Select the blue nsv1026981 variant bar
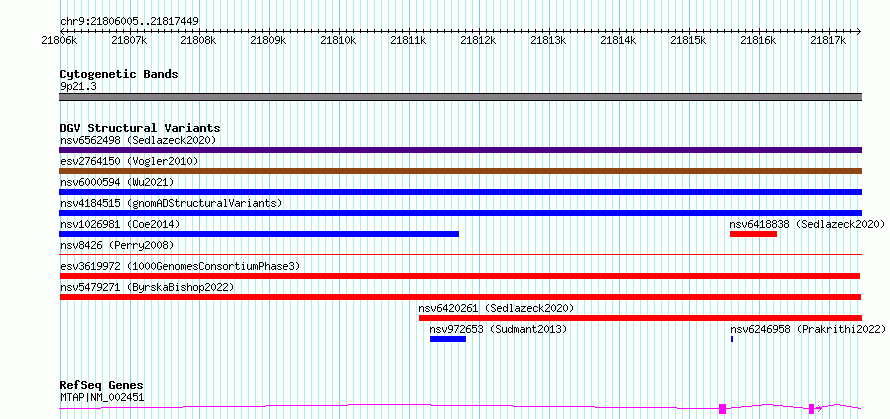The height and width of the screenshot is (419, 890). (259, 234)
